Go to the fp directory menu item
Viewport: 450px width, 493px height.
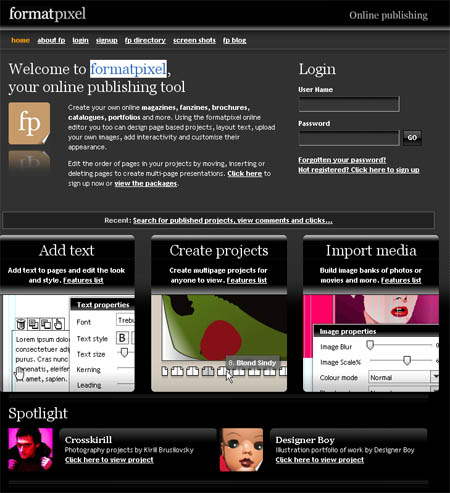tap(145, 40)
